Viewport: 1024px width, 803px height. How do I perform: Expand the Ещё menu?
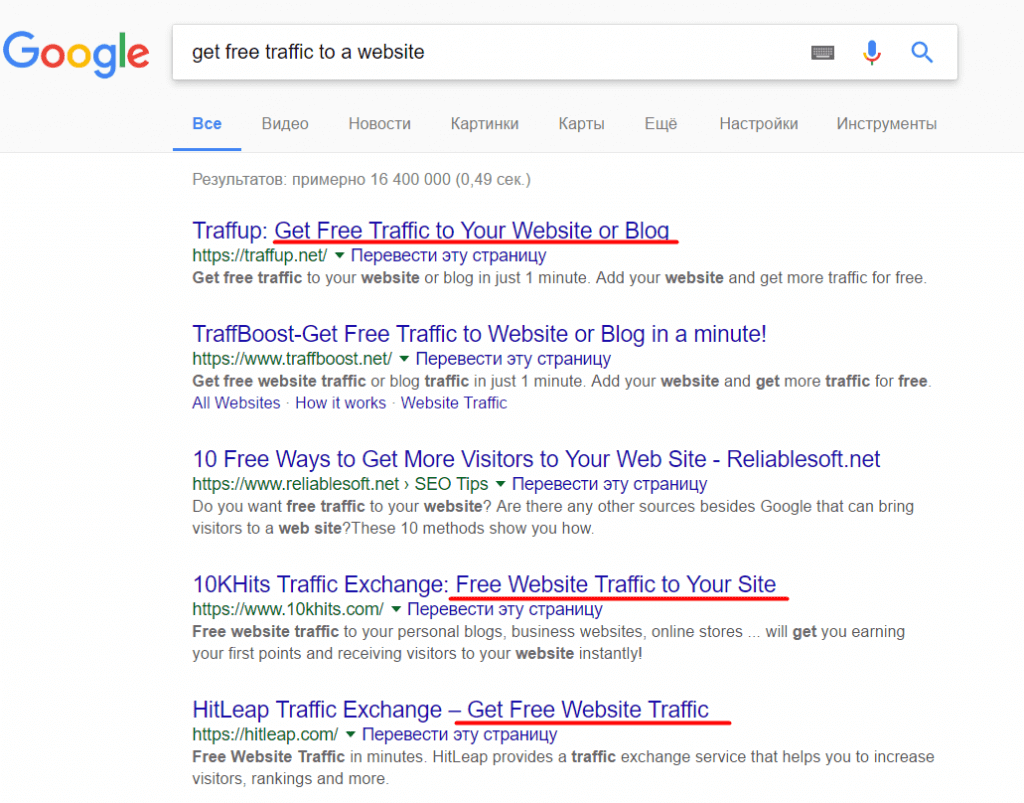(x=661, y=124)
